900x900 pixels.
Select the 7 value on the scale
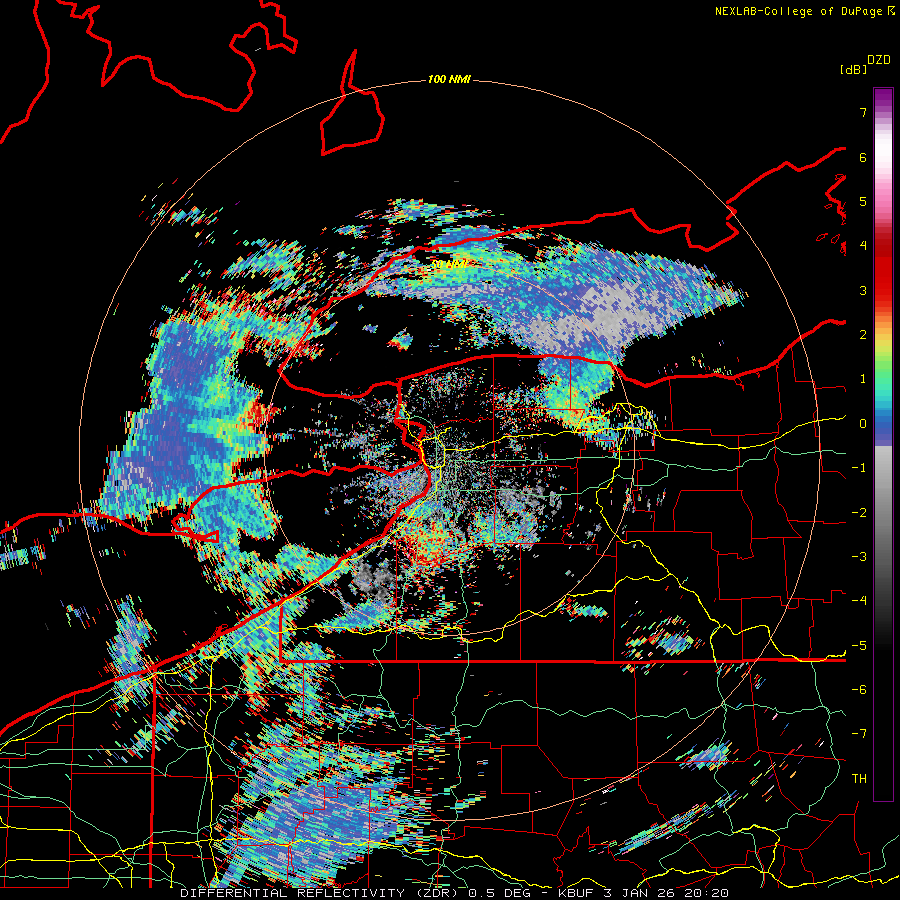point(863,112)
